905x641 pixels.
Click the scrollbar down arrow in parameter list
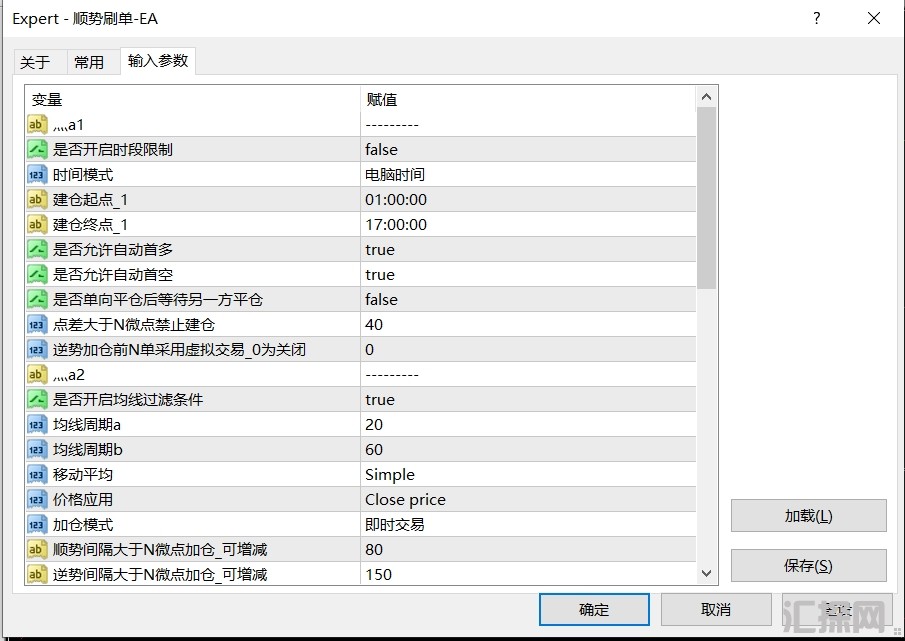(x=707, y=573)
